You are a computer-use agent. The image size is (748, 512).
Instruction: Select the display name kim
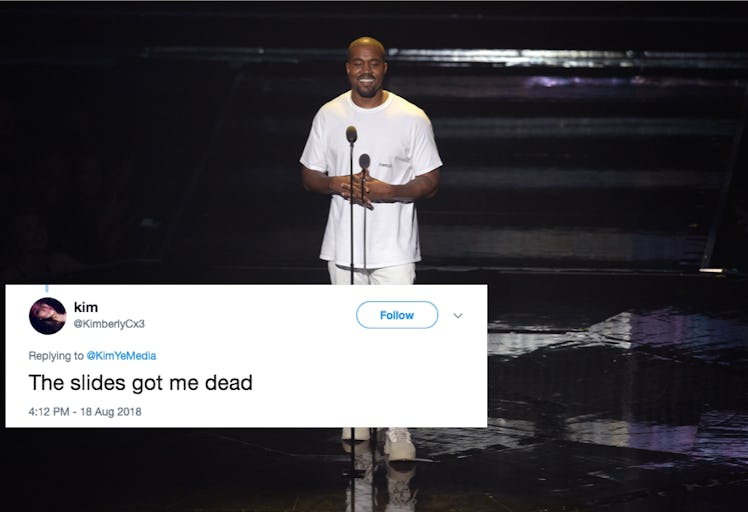pyautogui.click(x=86, y=307)
